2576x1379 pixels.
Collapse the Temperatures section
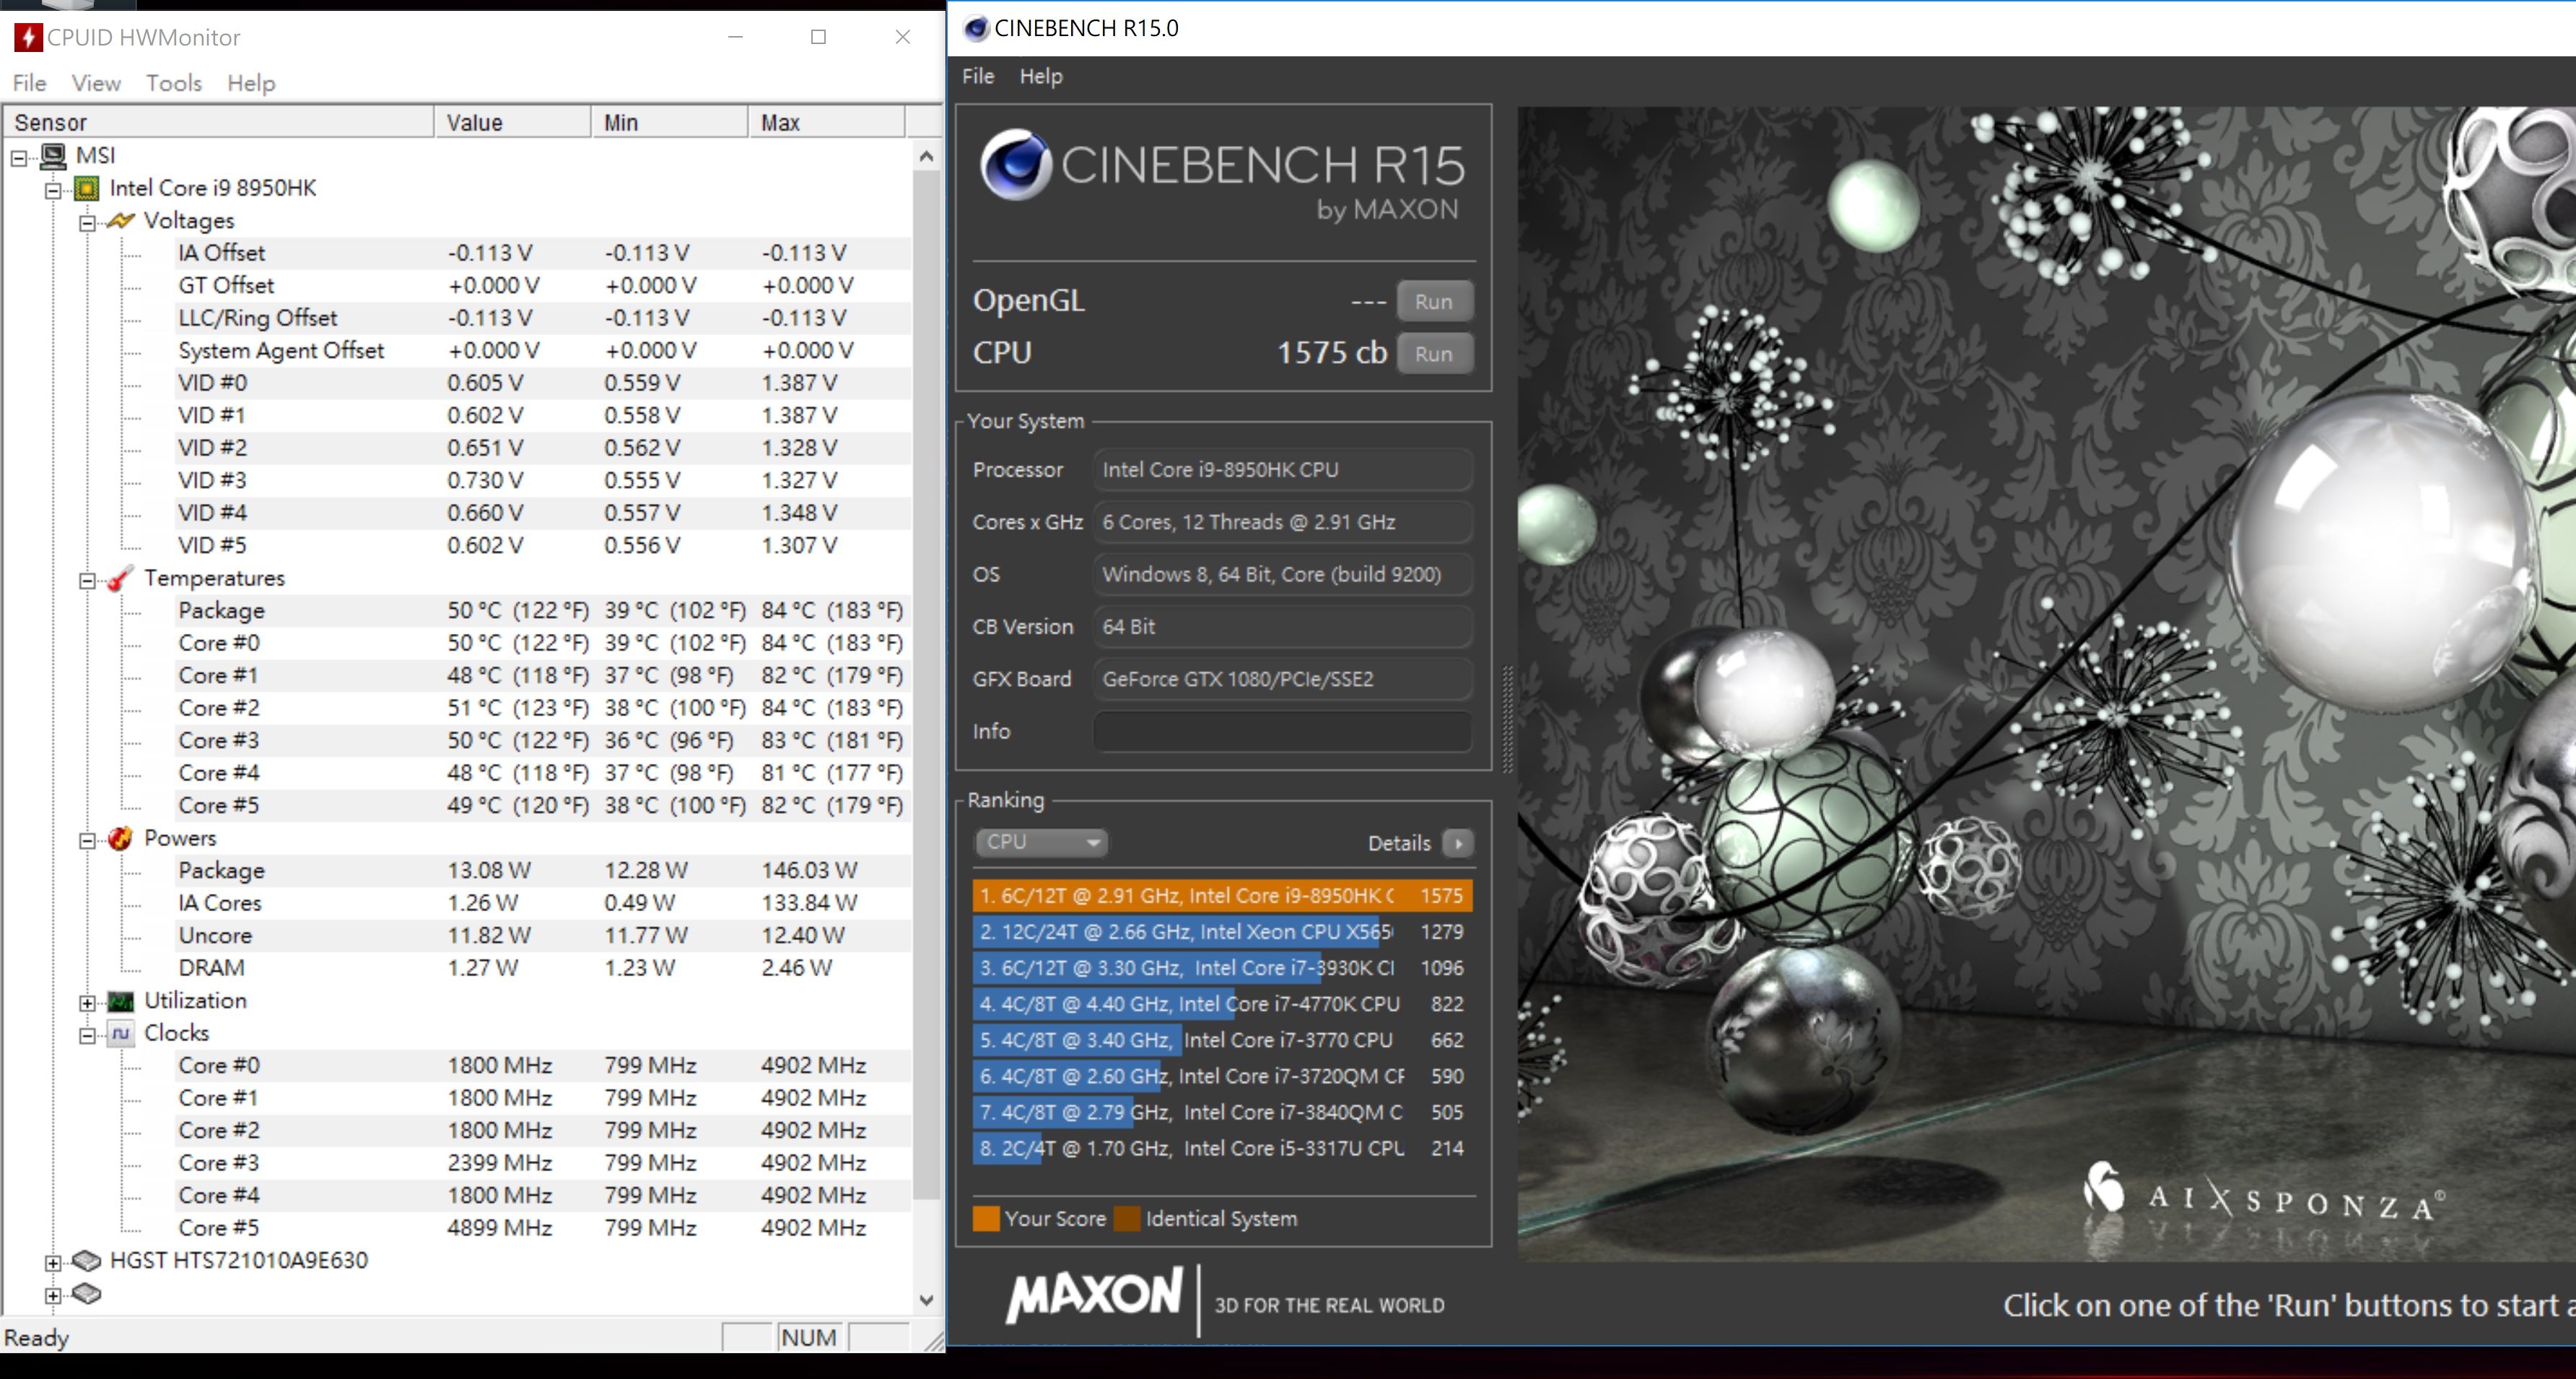click(87, 580)
